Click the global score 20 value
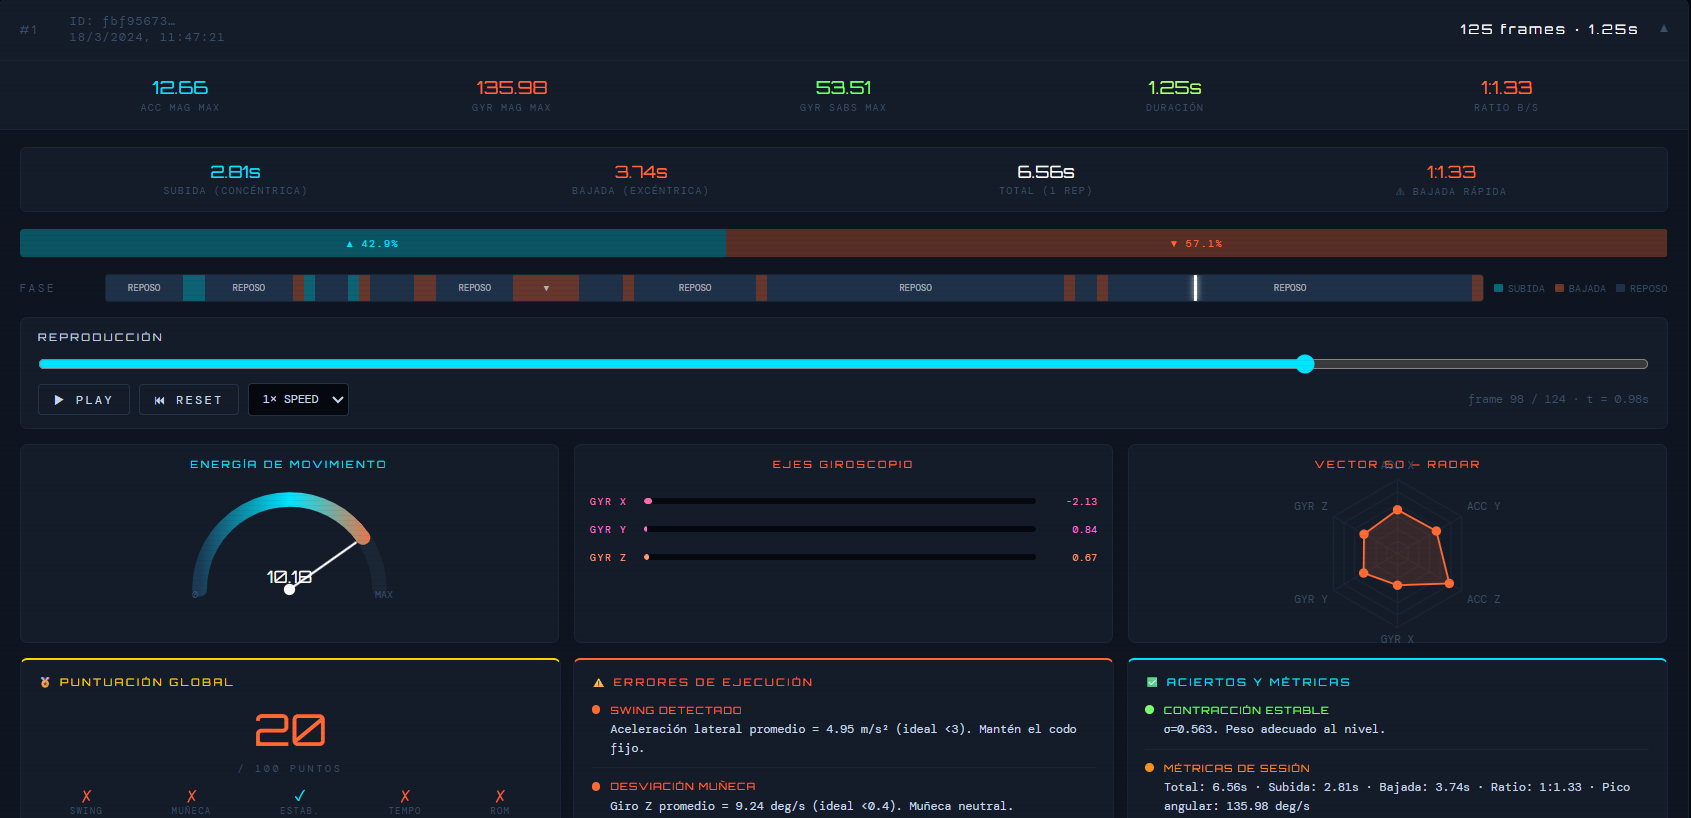Viewport: 1691px width, 818px height. (290, 730)
